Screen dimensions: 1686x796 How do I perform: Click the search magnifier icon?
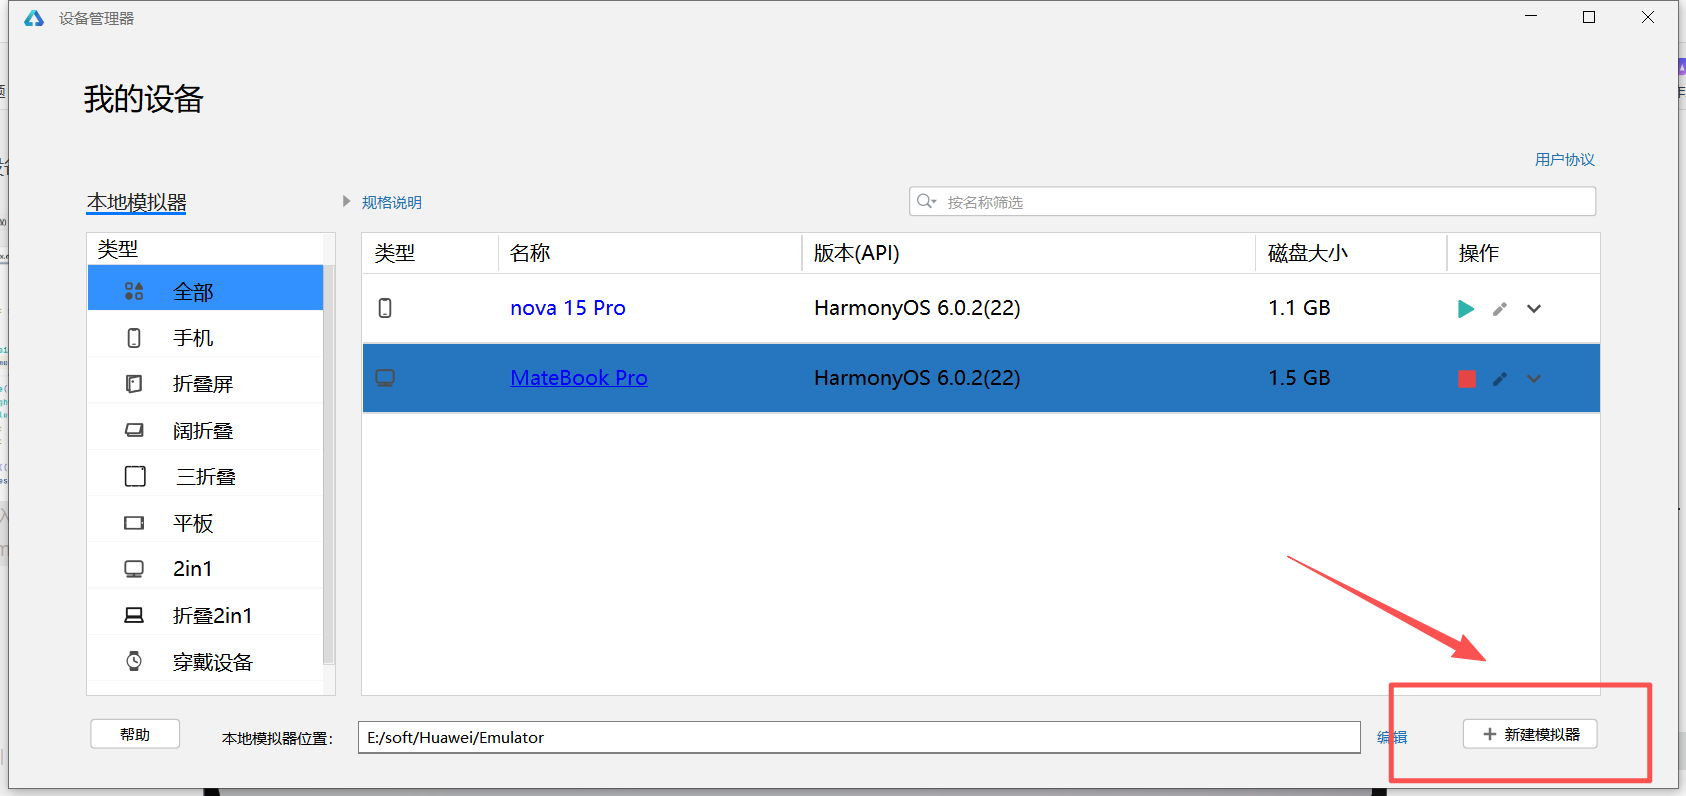(926, 202)
